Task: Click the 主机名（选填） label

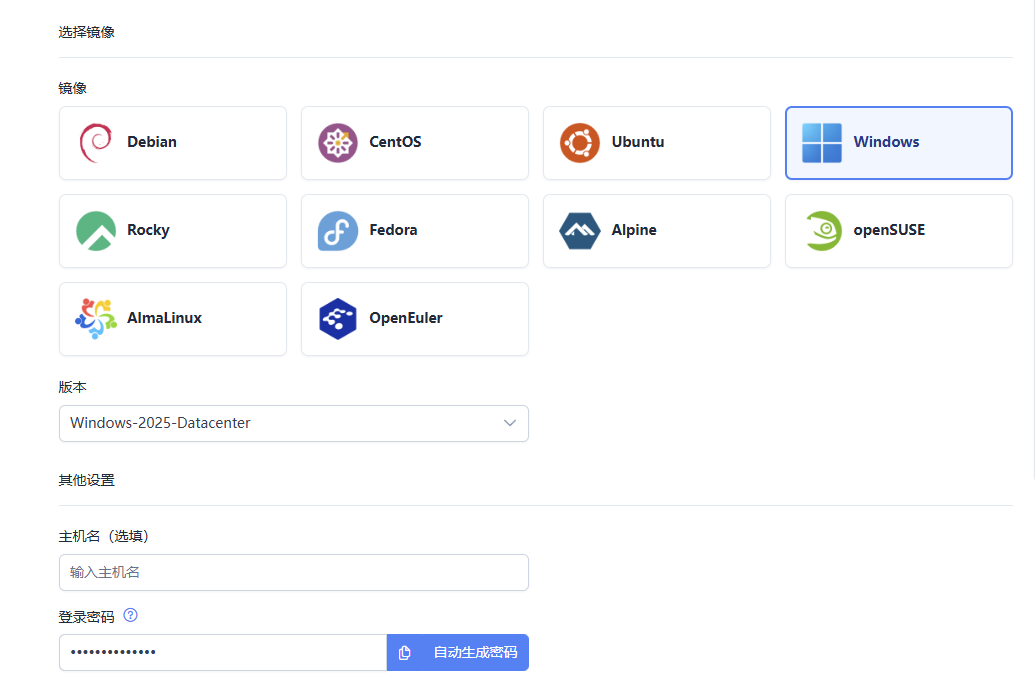Action: pyautogui.click(x=104, y=536)
